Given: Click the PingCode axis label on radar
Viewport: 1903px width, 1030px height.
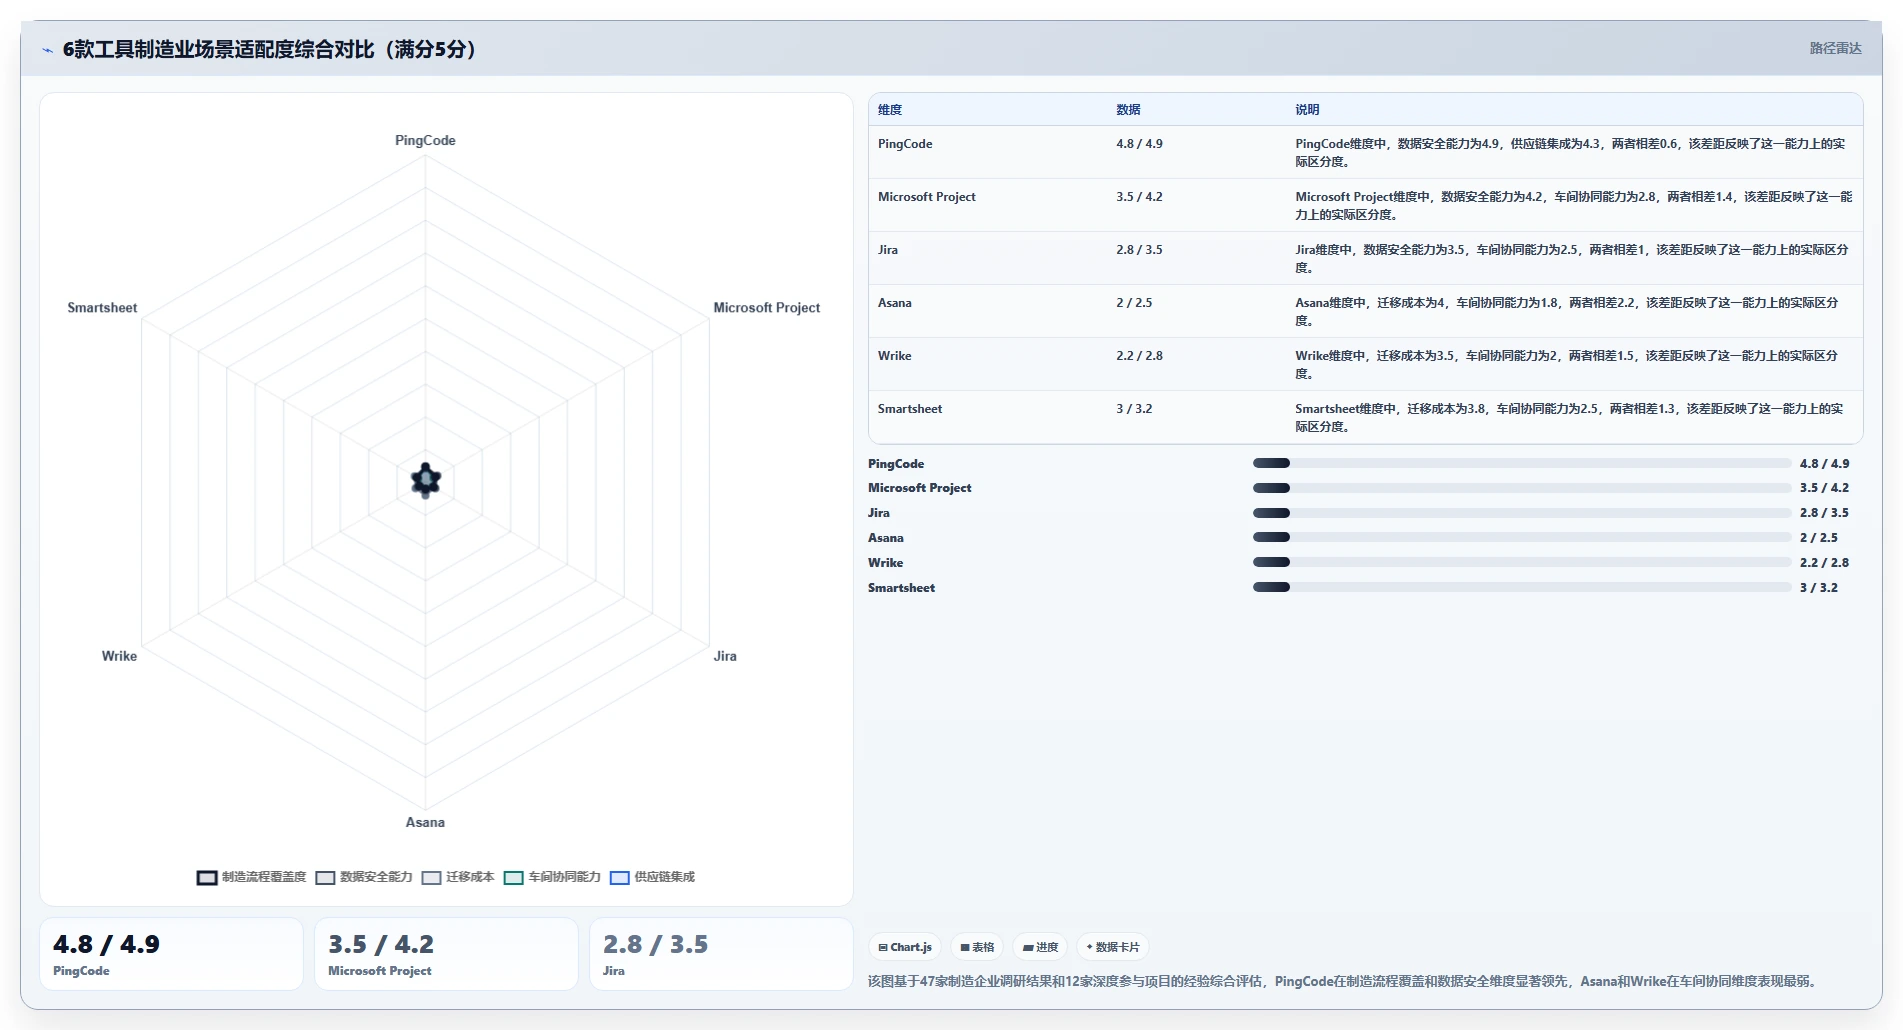Looking at the screenshot, I should click(425, 141).
